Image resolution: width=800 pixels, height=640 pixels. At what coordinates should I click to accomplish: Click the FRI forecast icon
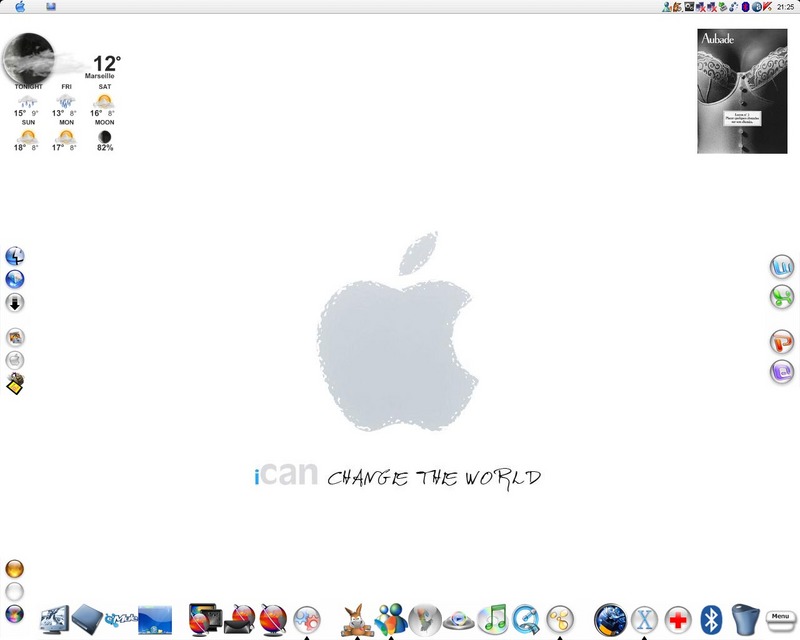click(x=65, y=101)
